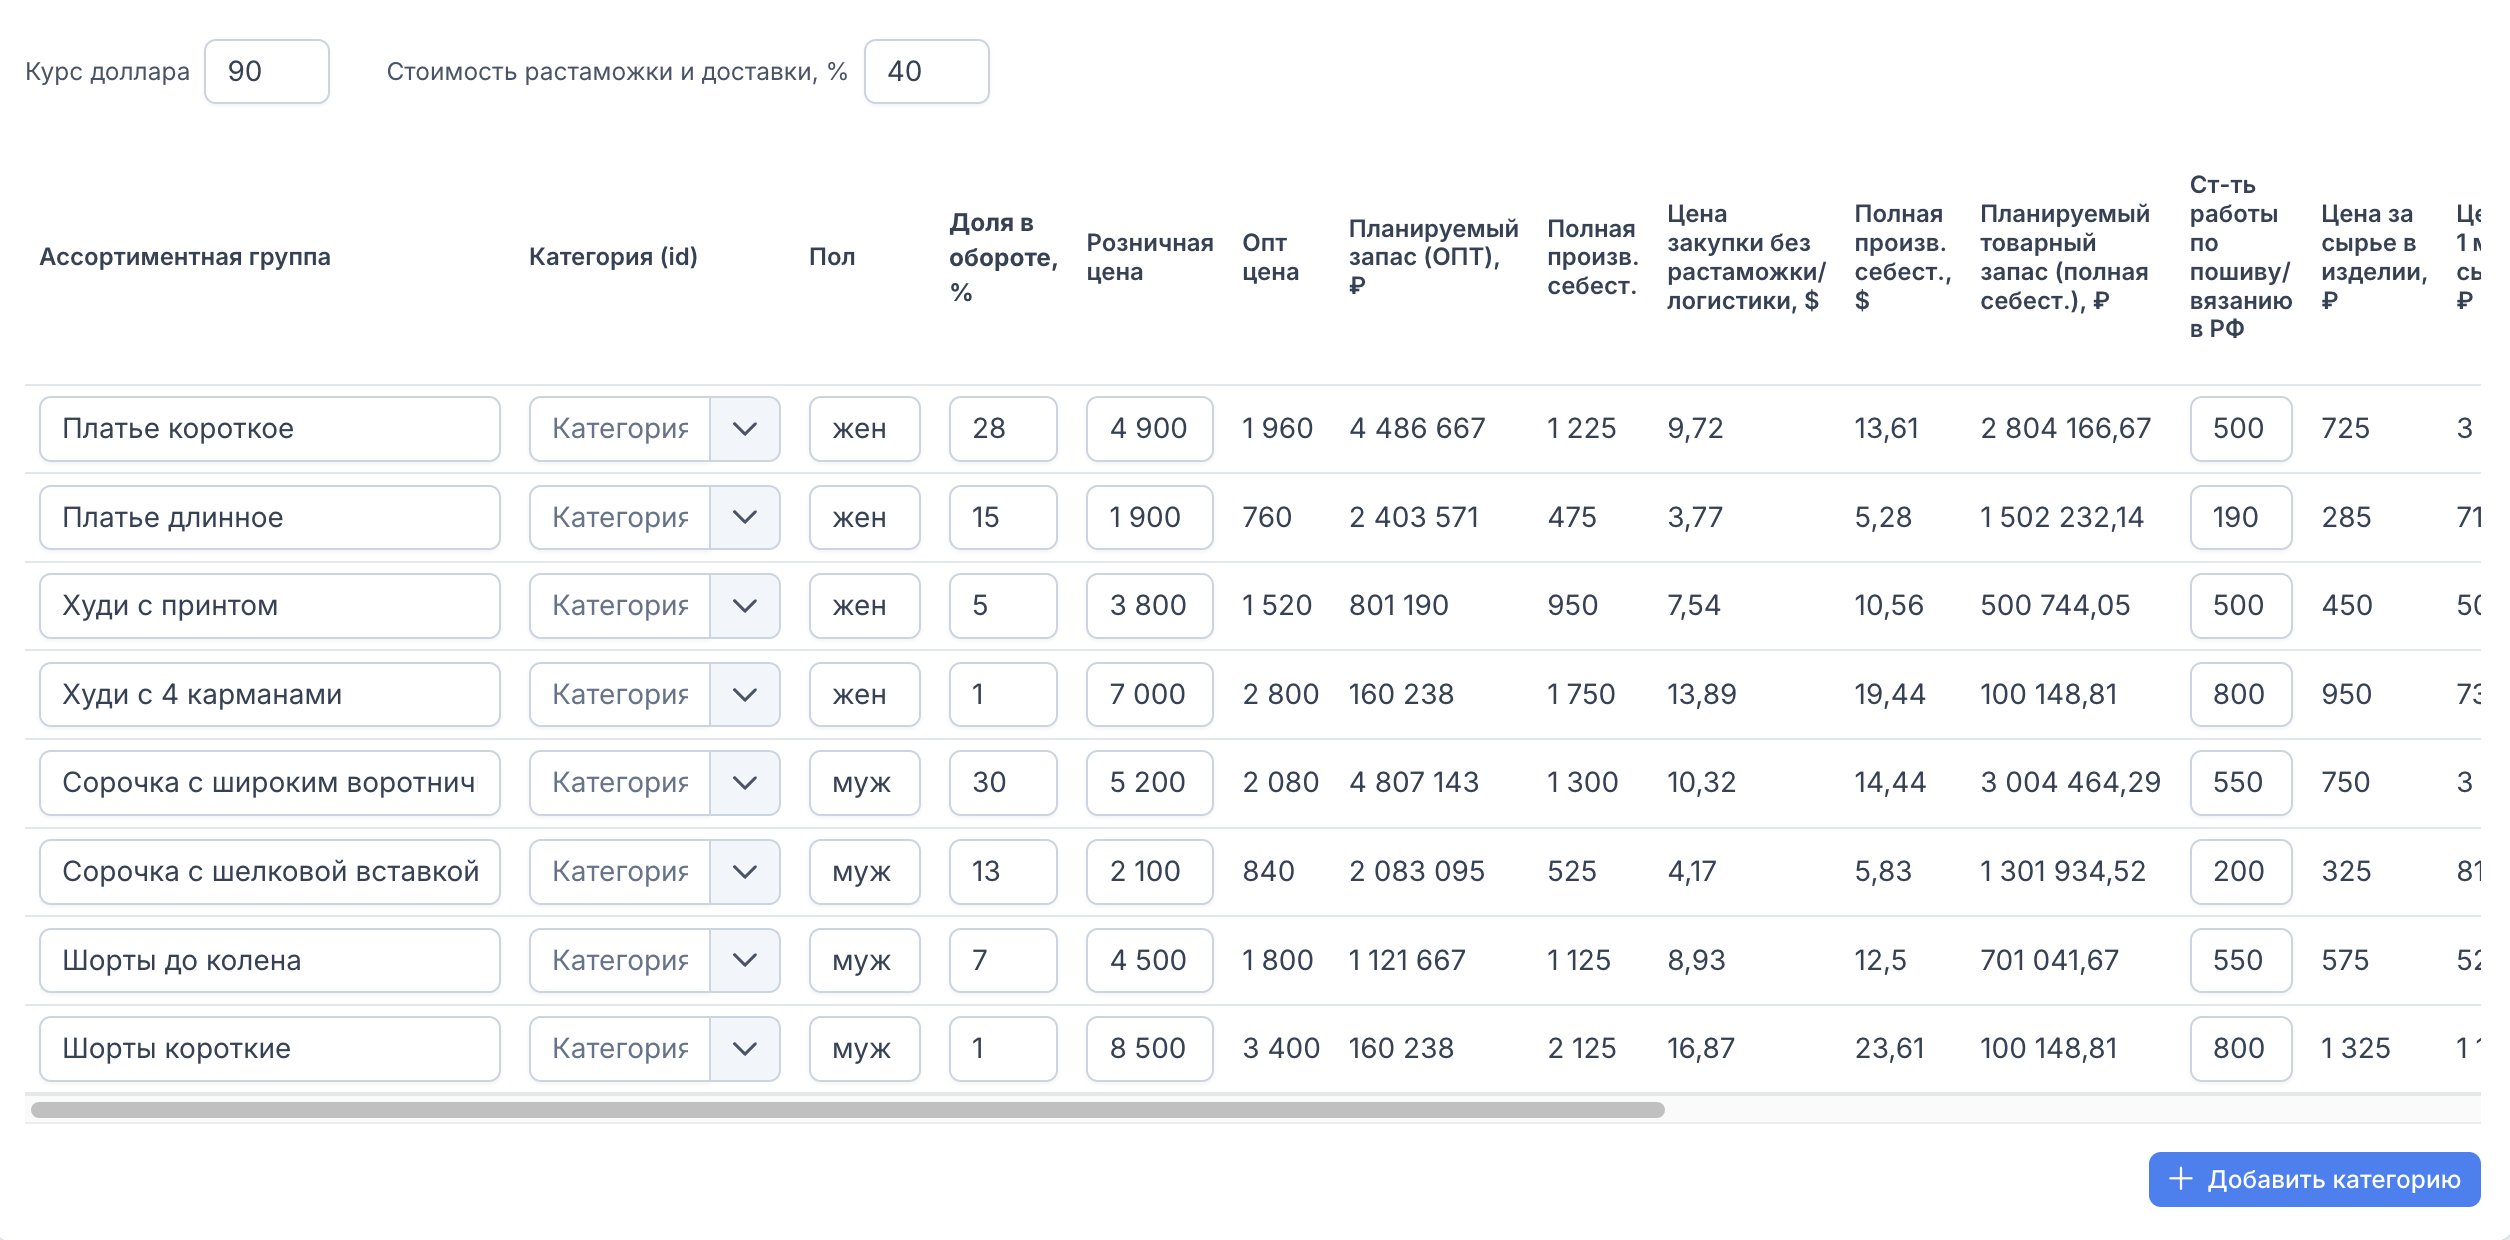Click gender field жен for Платье короткое
This screenshot has height=1240, width=2510.
864,429
